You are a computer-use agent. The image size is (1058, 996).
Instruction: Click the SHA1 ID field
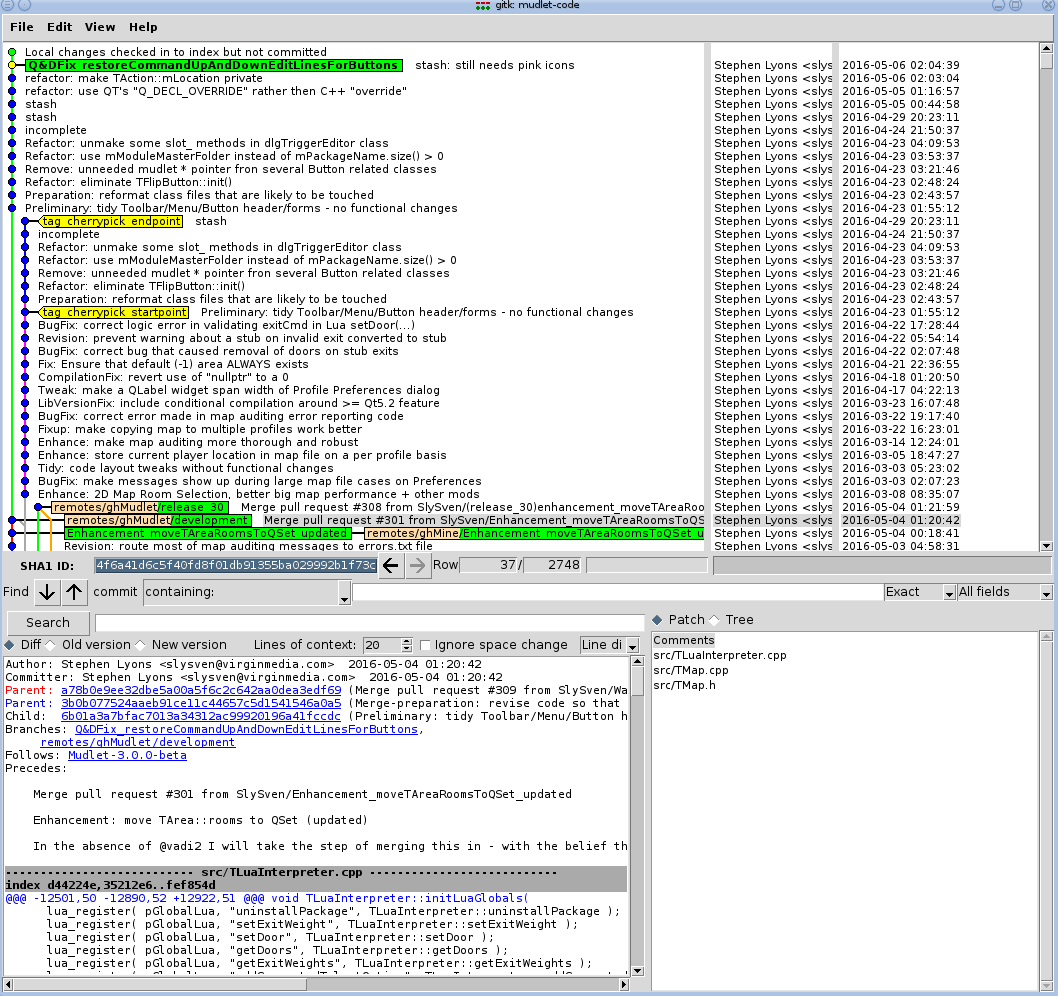point(235,565)
